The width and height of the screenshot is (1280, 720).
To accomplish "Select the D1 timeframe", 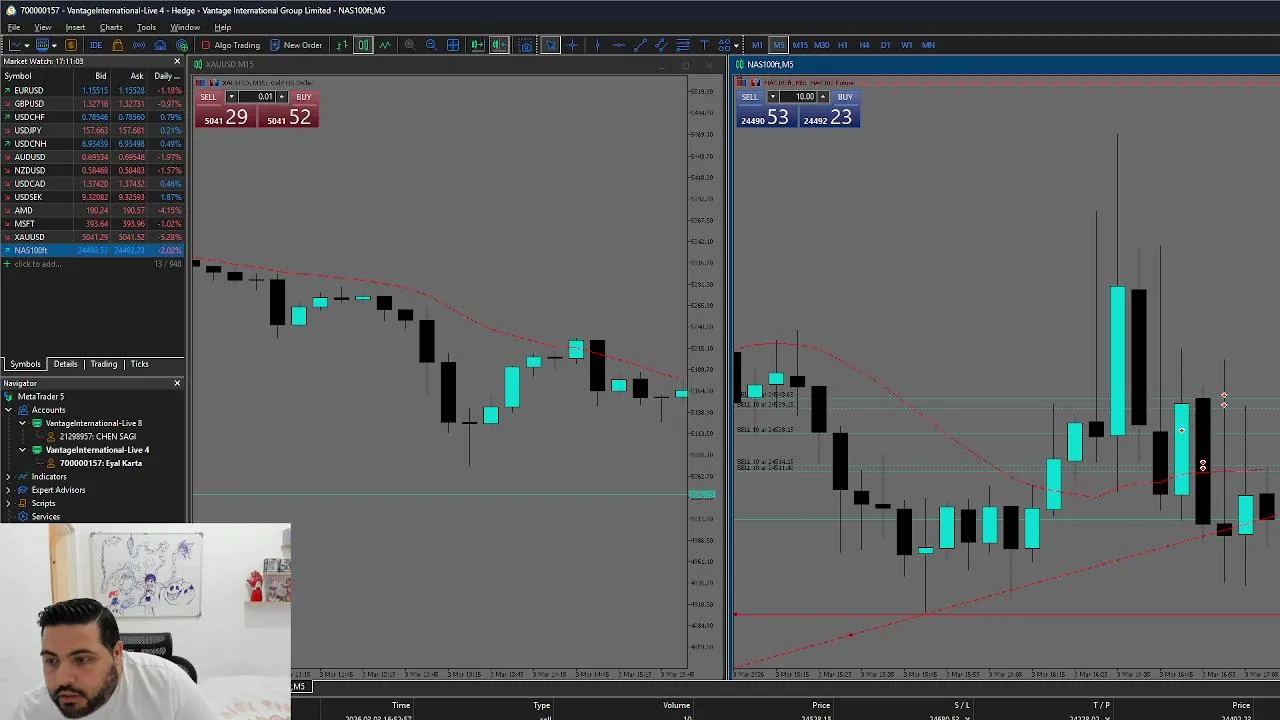I will click(886, 45).
